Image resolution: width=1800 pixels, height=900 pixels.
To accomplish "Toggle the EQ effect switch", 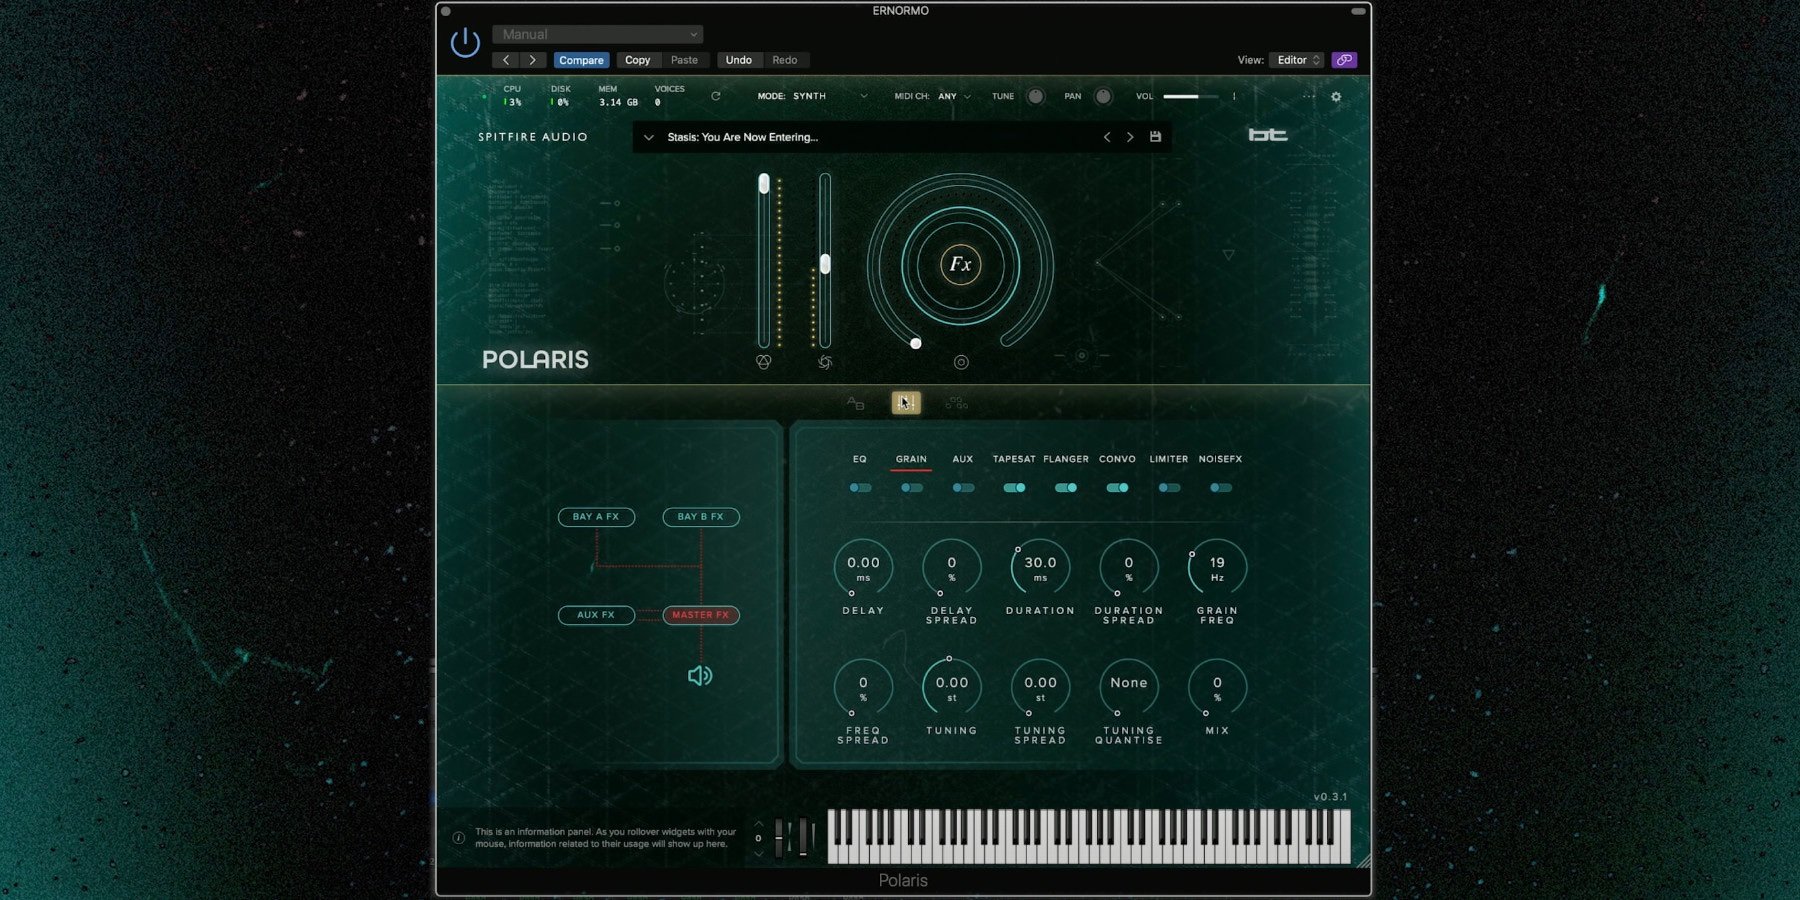I will pos(860,488).
